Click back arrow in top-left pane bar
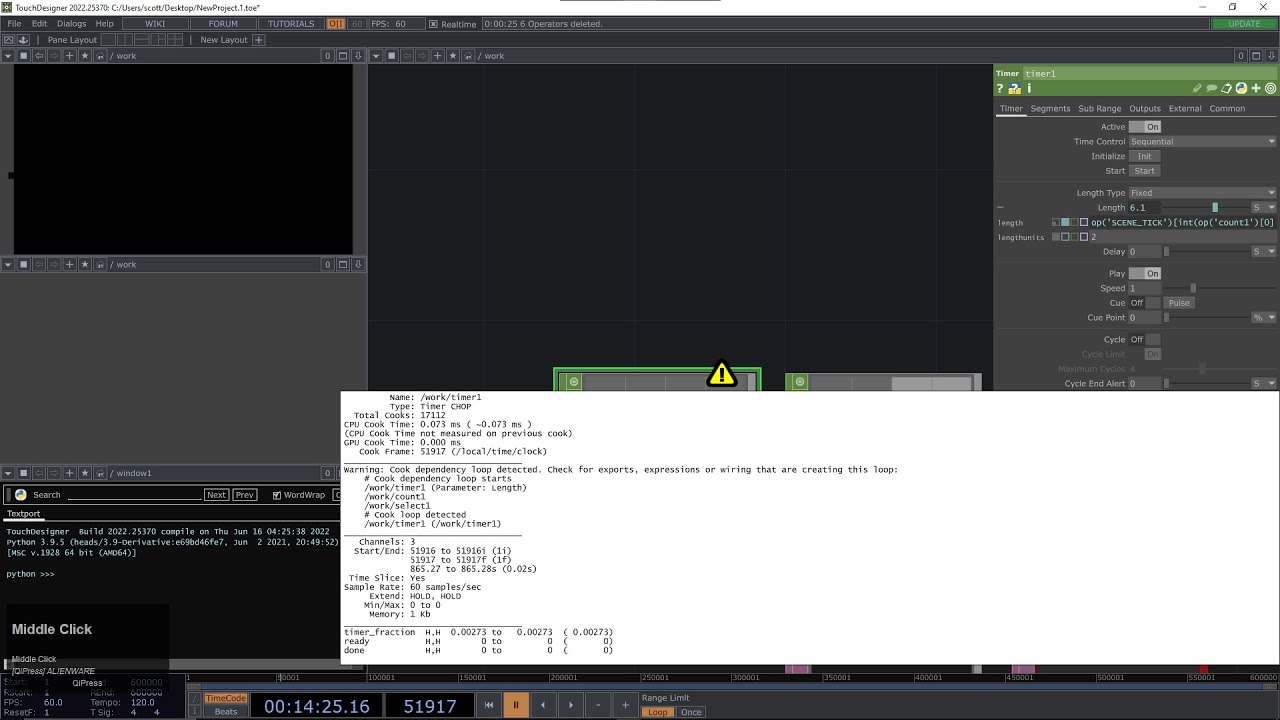 [x=39, y=56]
